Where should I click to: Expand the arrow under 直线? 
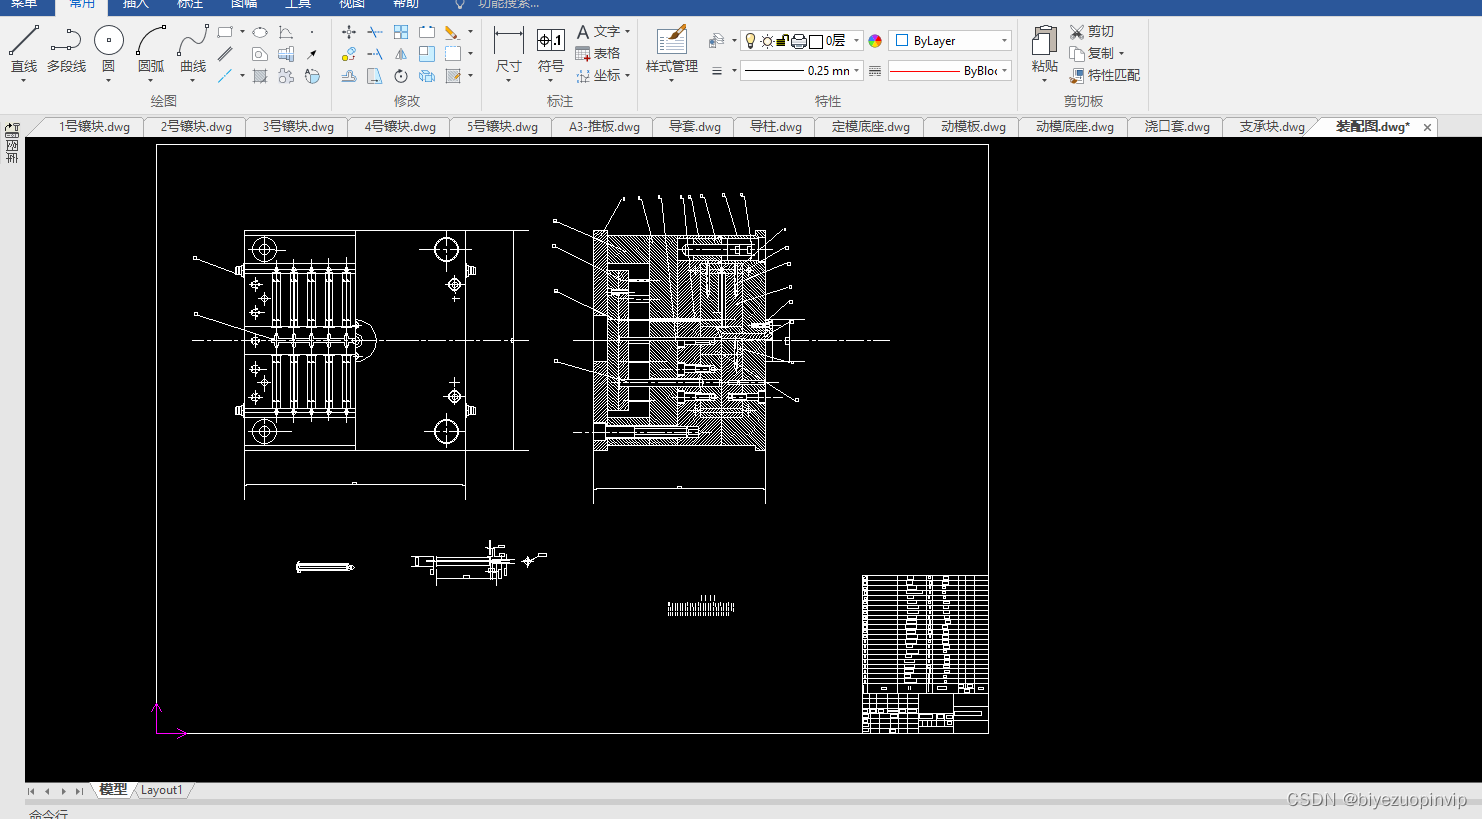tap(23, 80)
